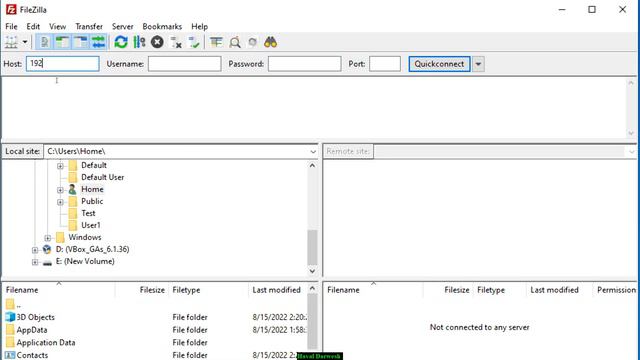This screenshot has width=640, height=360.
Task: Click the local tree scroll down arrow
Action: click(x=312, y=271)
